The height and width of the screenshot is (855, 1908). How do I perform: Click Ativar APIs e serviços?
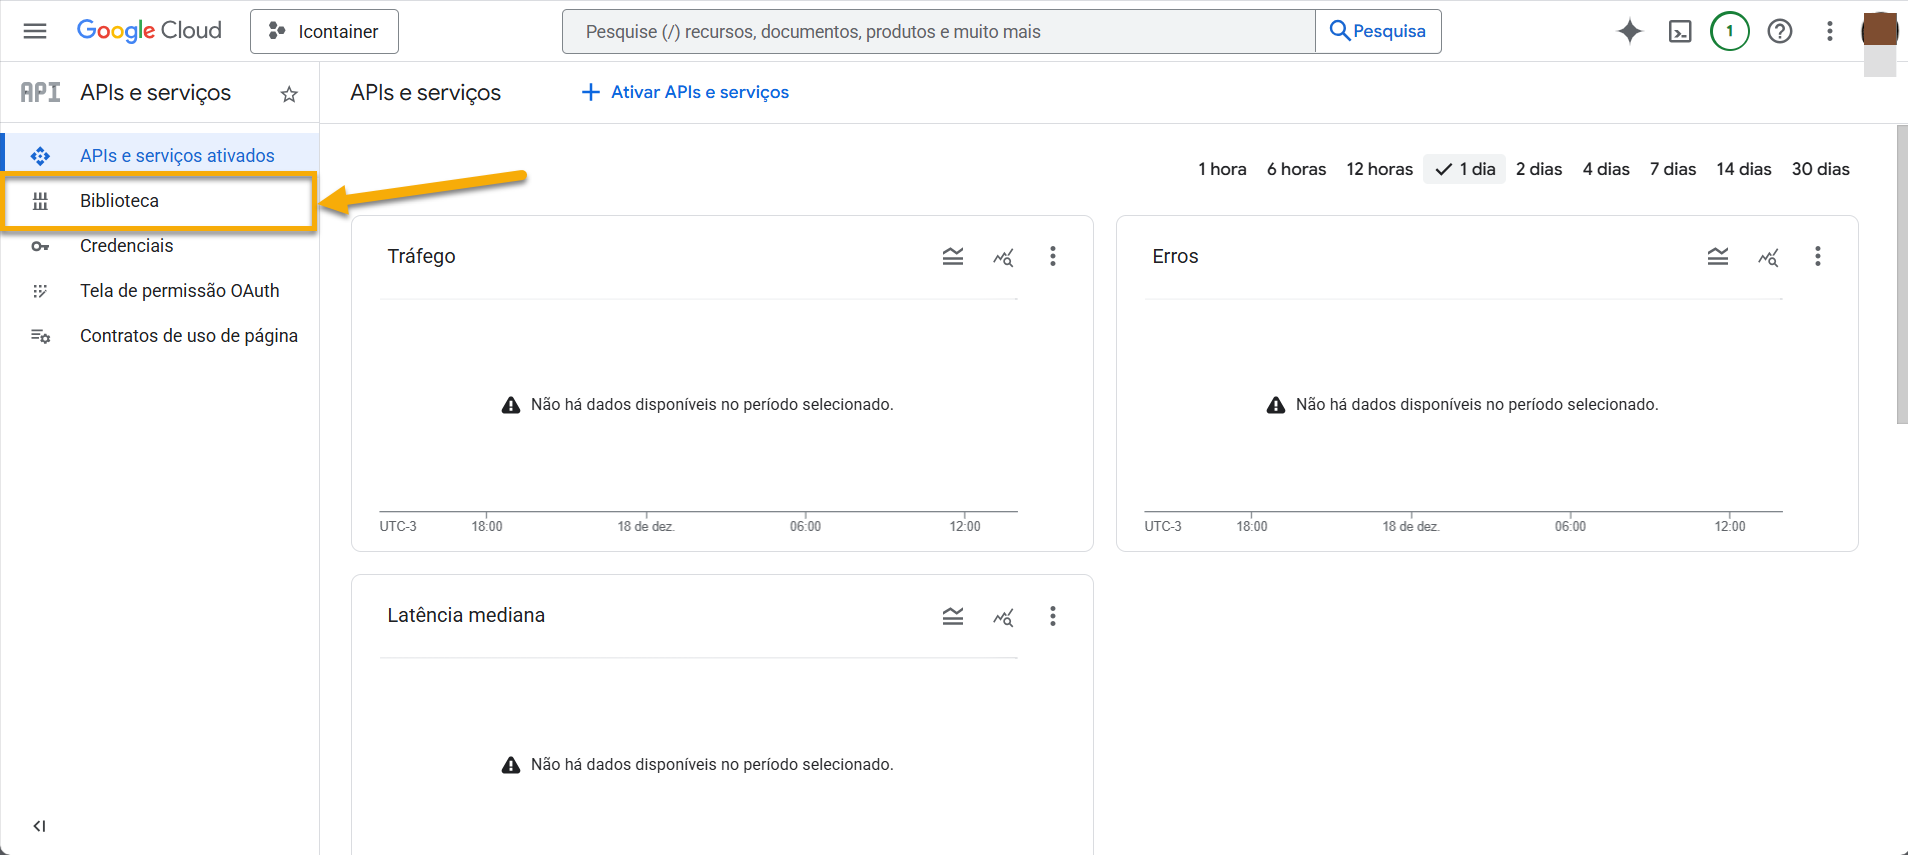(685, 92)
